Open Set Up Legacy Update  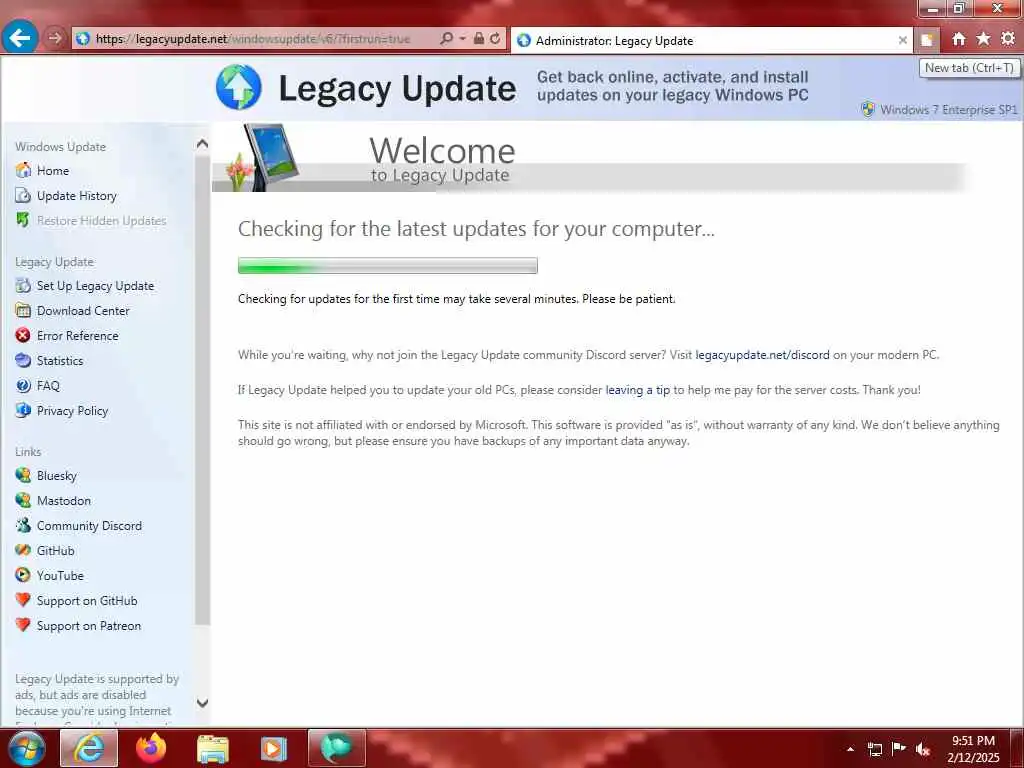[95, 286]
